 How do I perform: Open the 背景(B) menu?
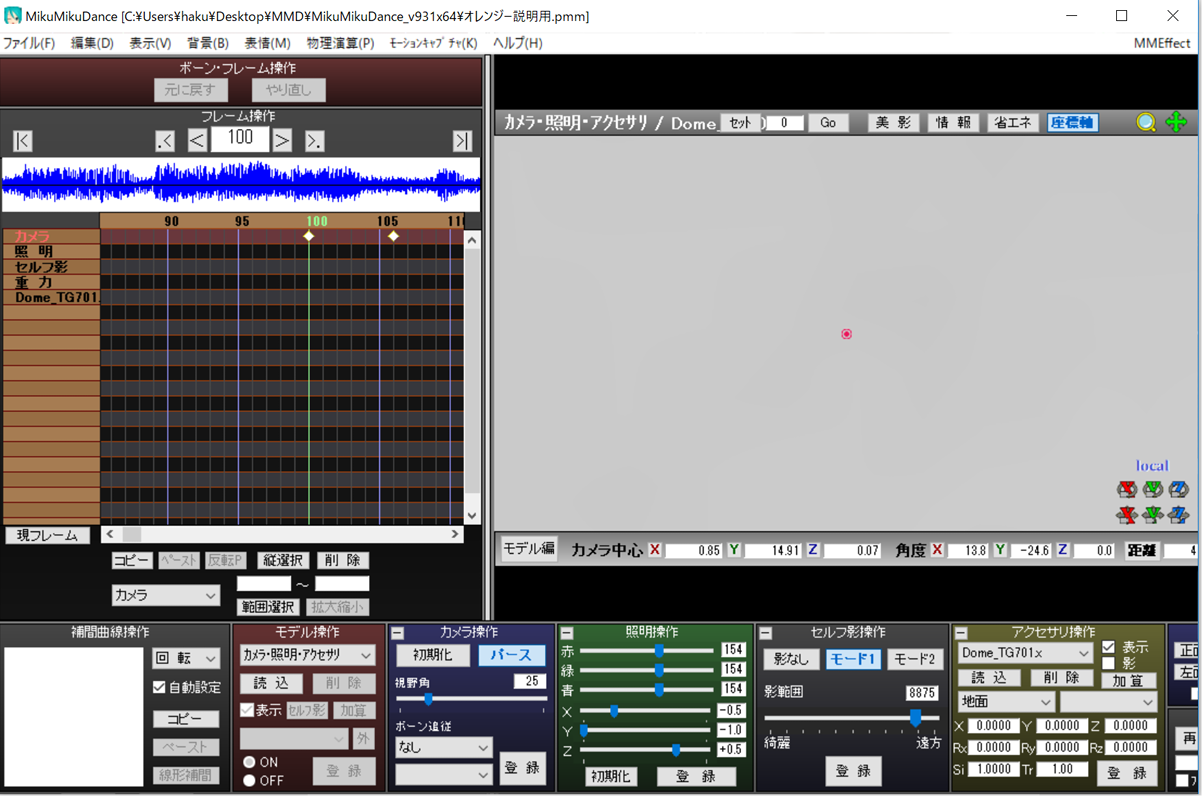tap(208, 43)
